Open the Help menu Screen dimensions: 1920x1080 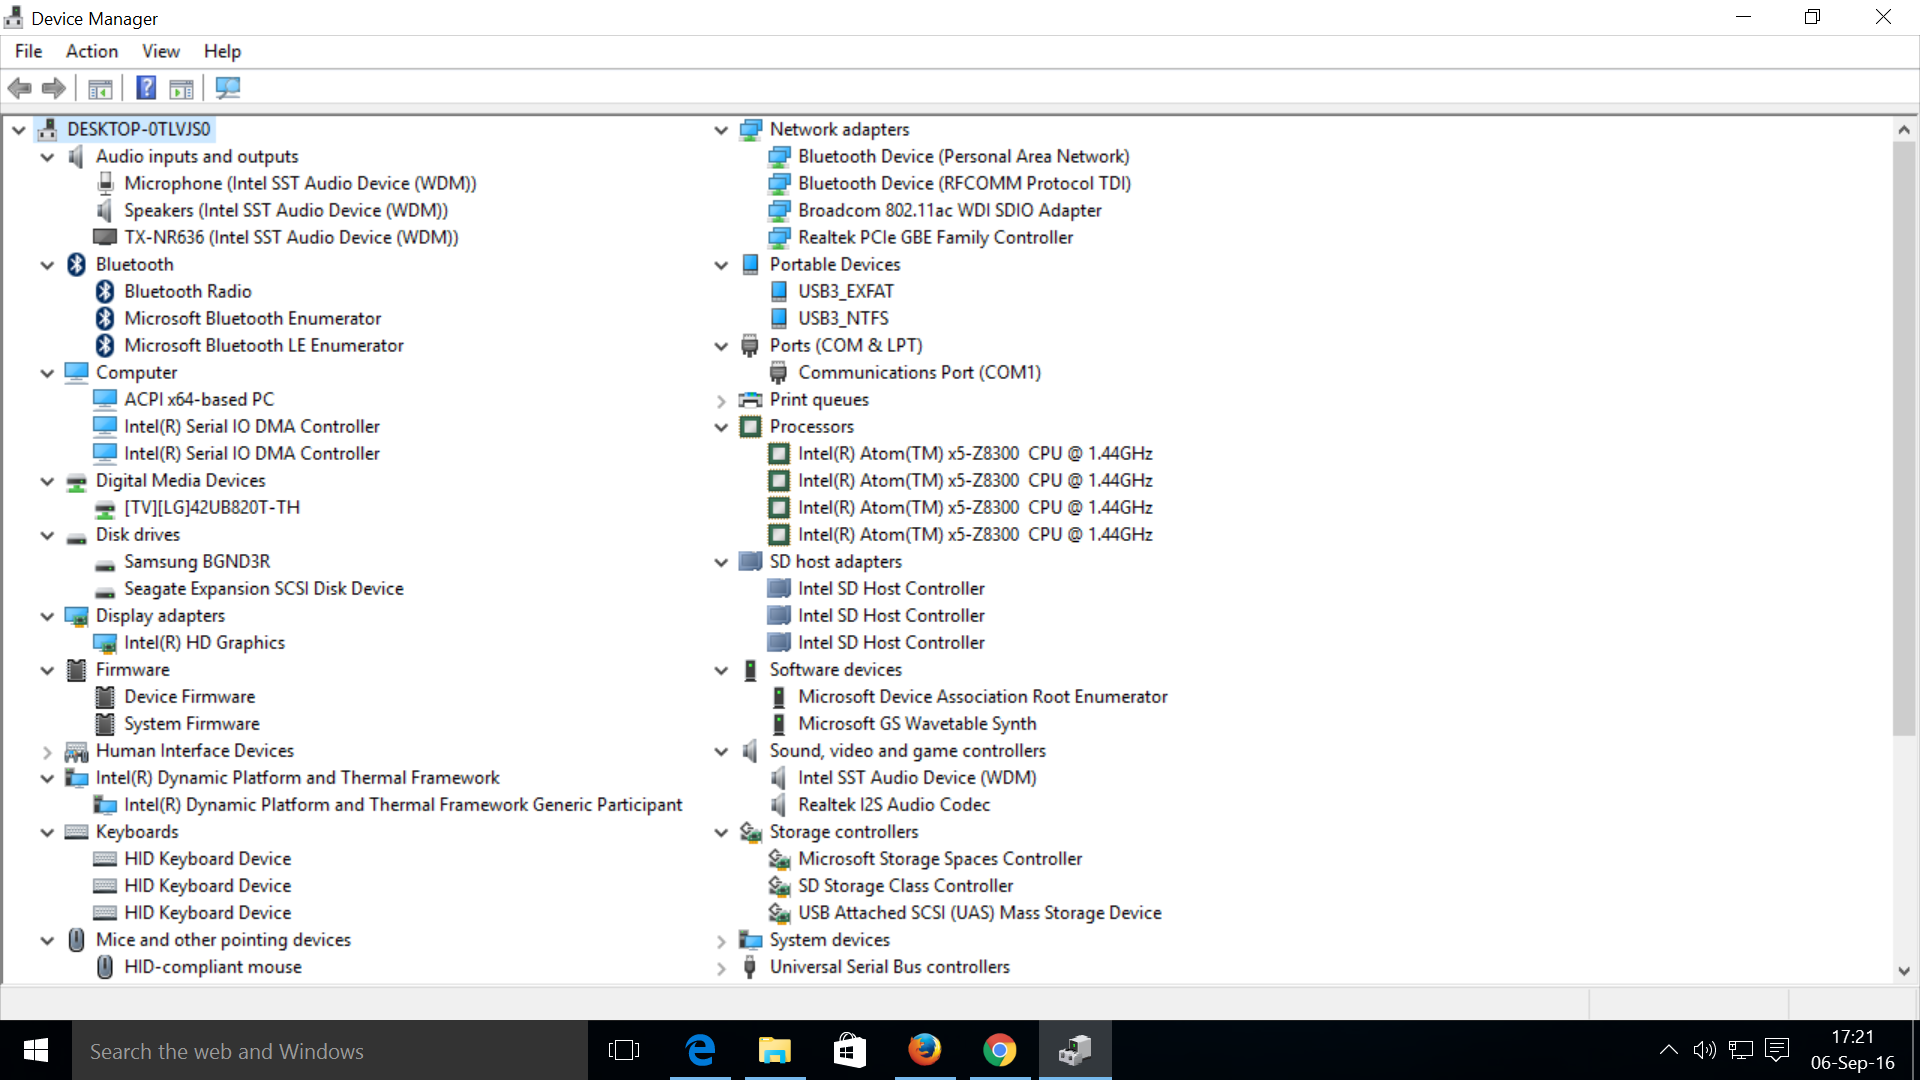coord(222,51)
